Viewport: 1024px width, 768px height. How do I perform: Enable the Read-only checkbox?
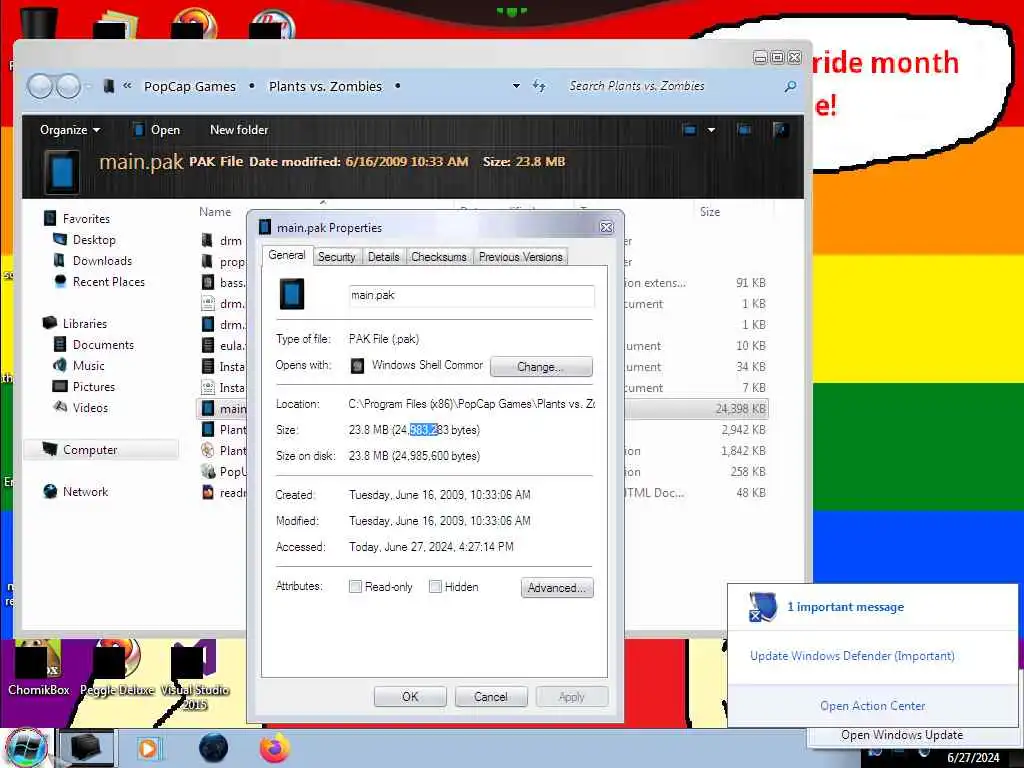point(355,586)
